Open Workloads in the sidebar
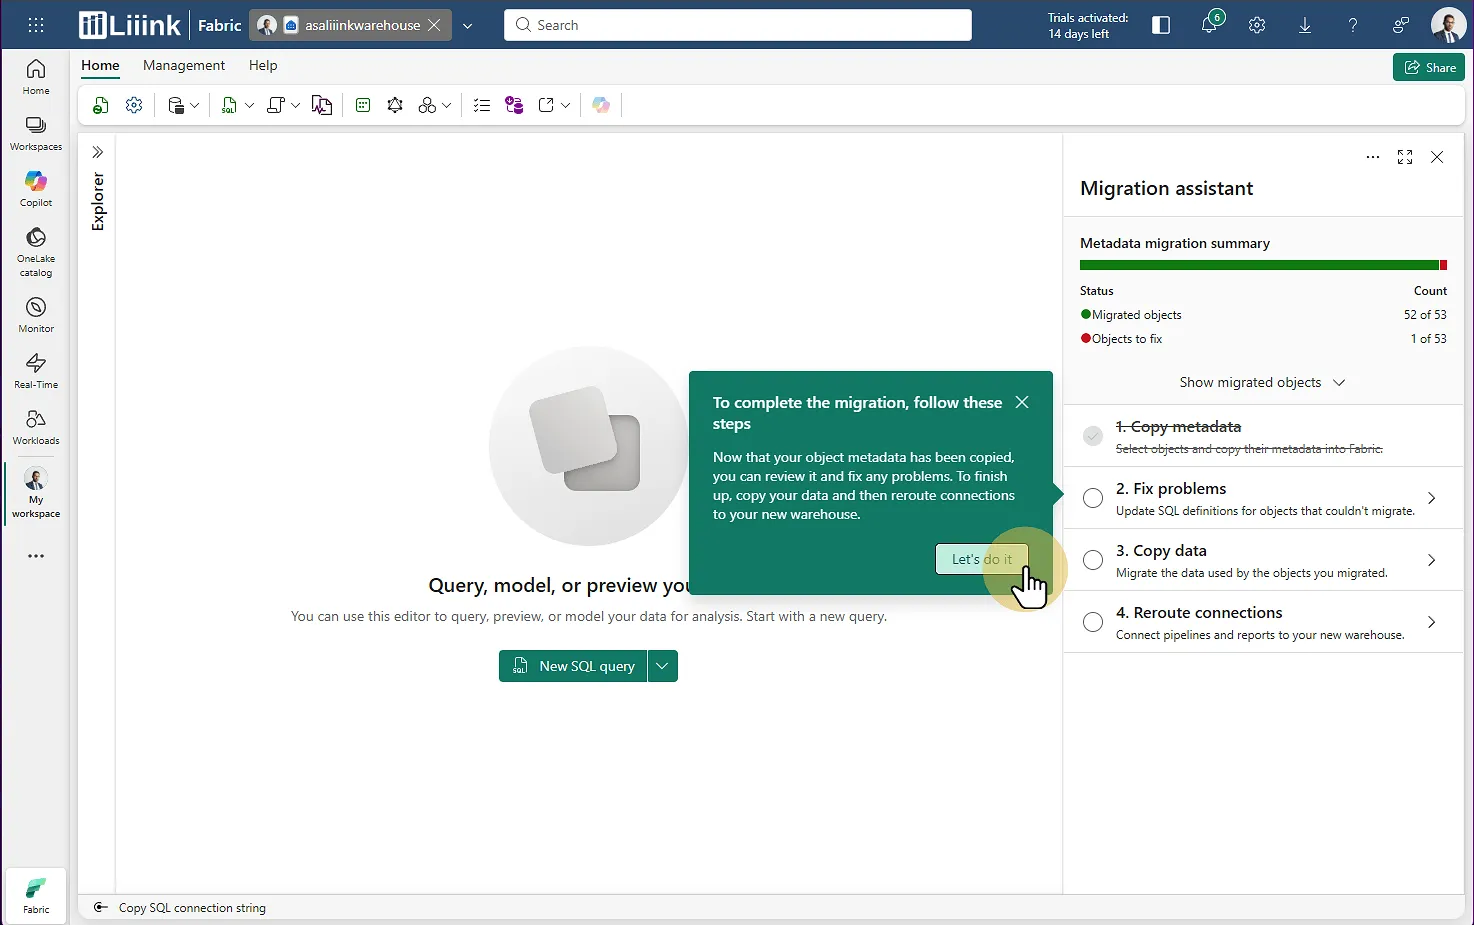This screenshot has width=1474, height=925. coord(36,426)
